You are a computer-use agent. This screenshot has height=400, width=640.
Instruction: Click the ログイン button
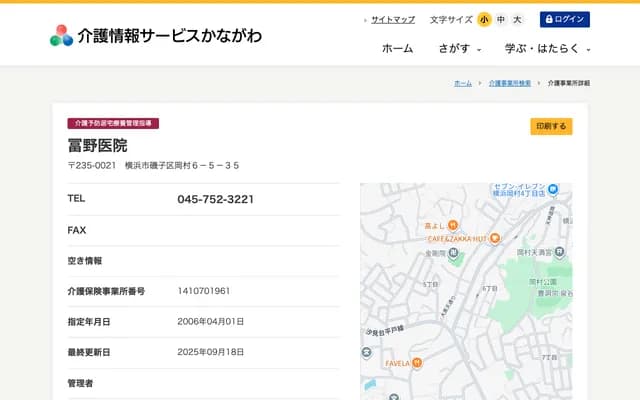[x=564, y=19]
